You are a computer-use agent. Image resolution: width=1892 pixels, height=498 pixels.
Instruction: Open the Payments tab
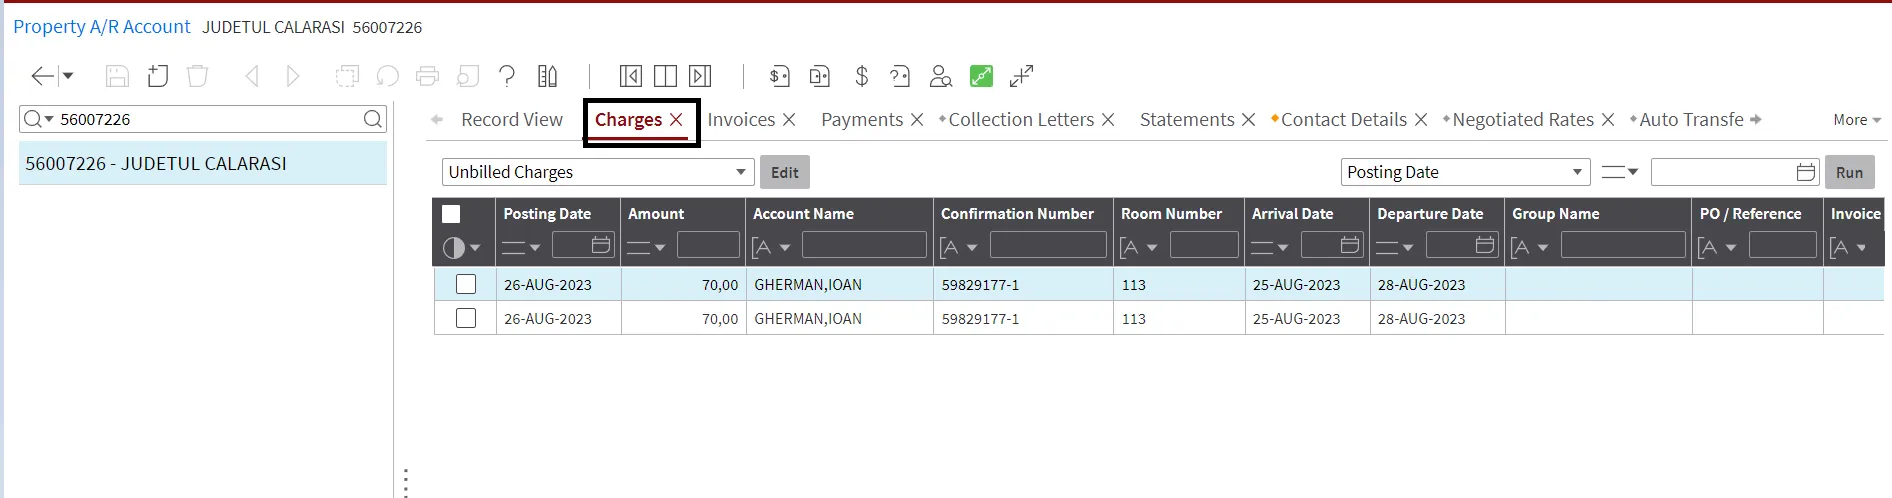862,120
